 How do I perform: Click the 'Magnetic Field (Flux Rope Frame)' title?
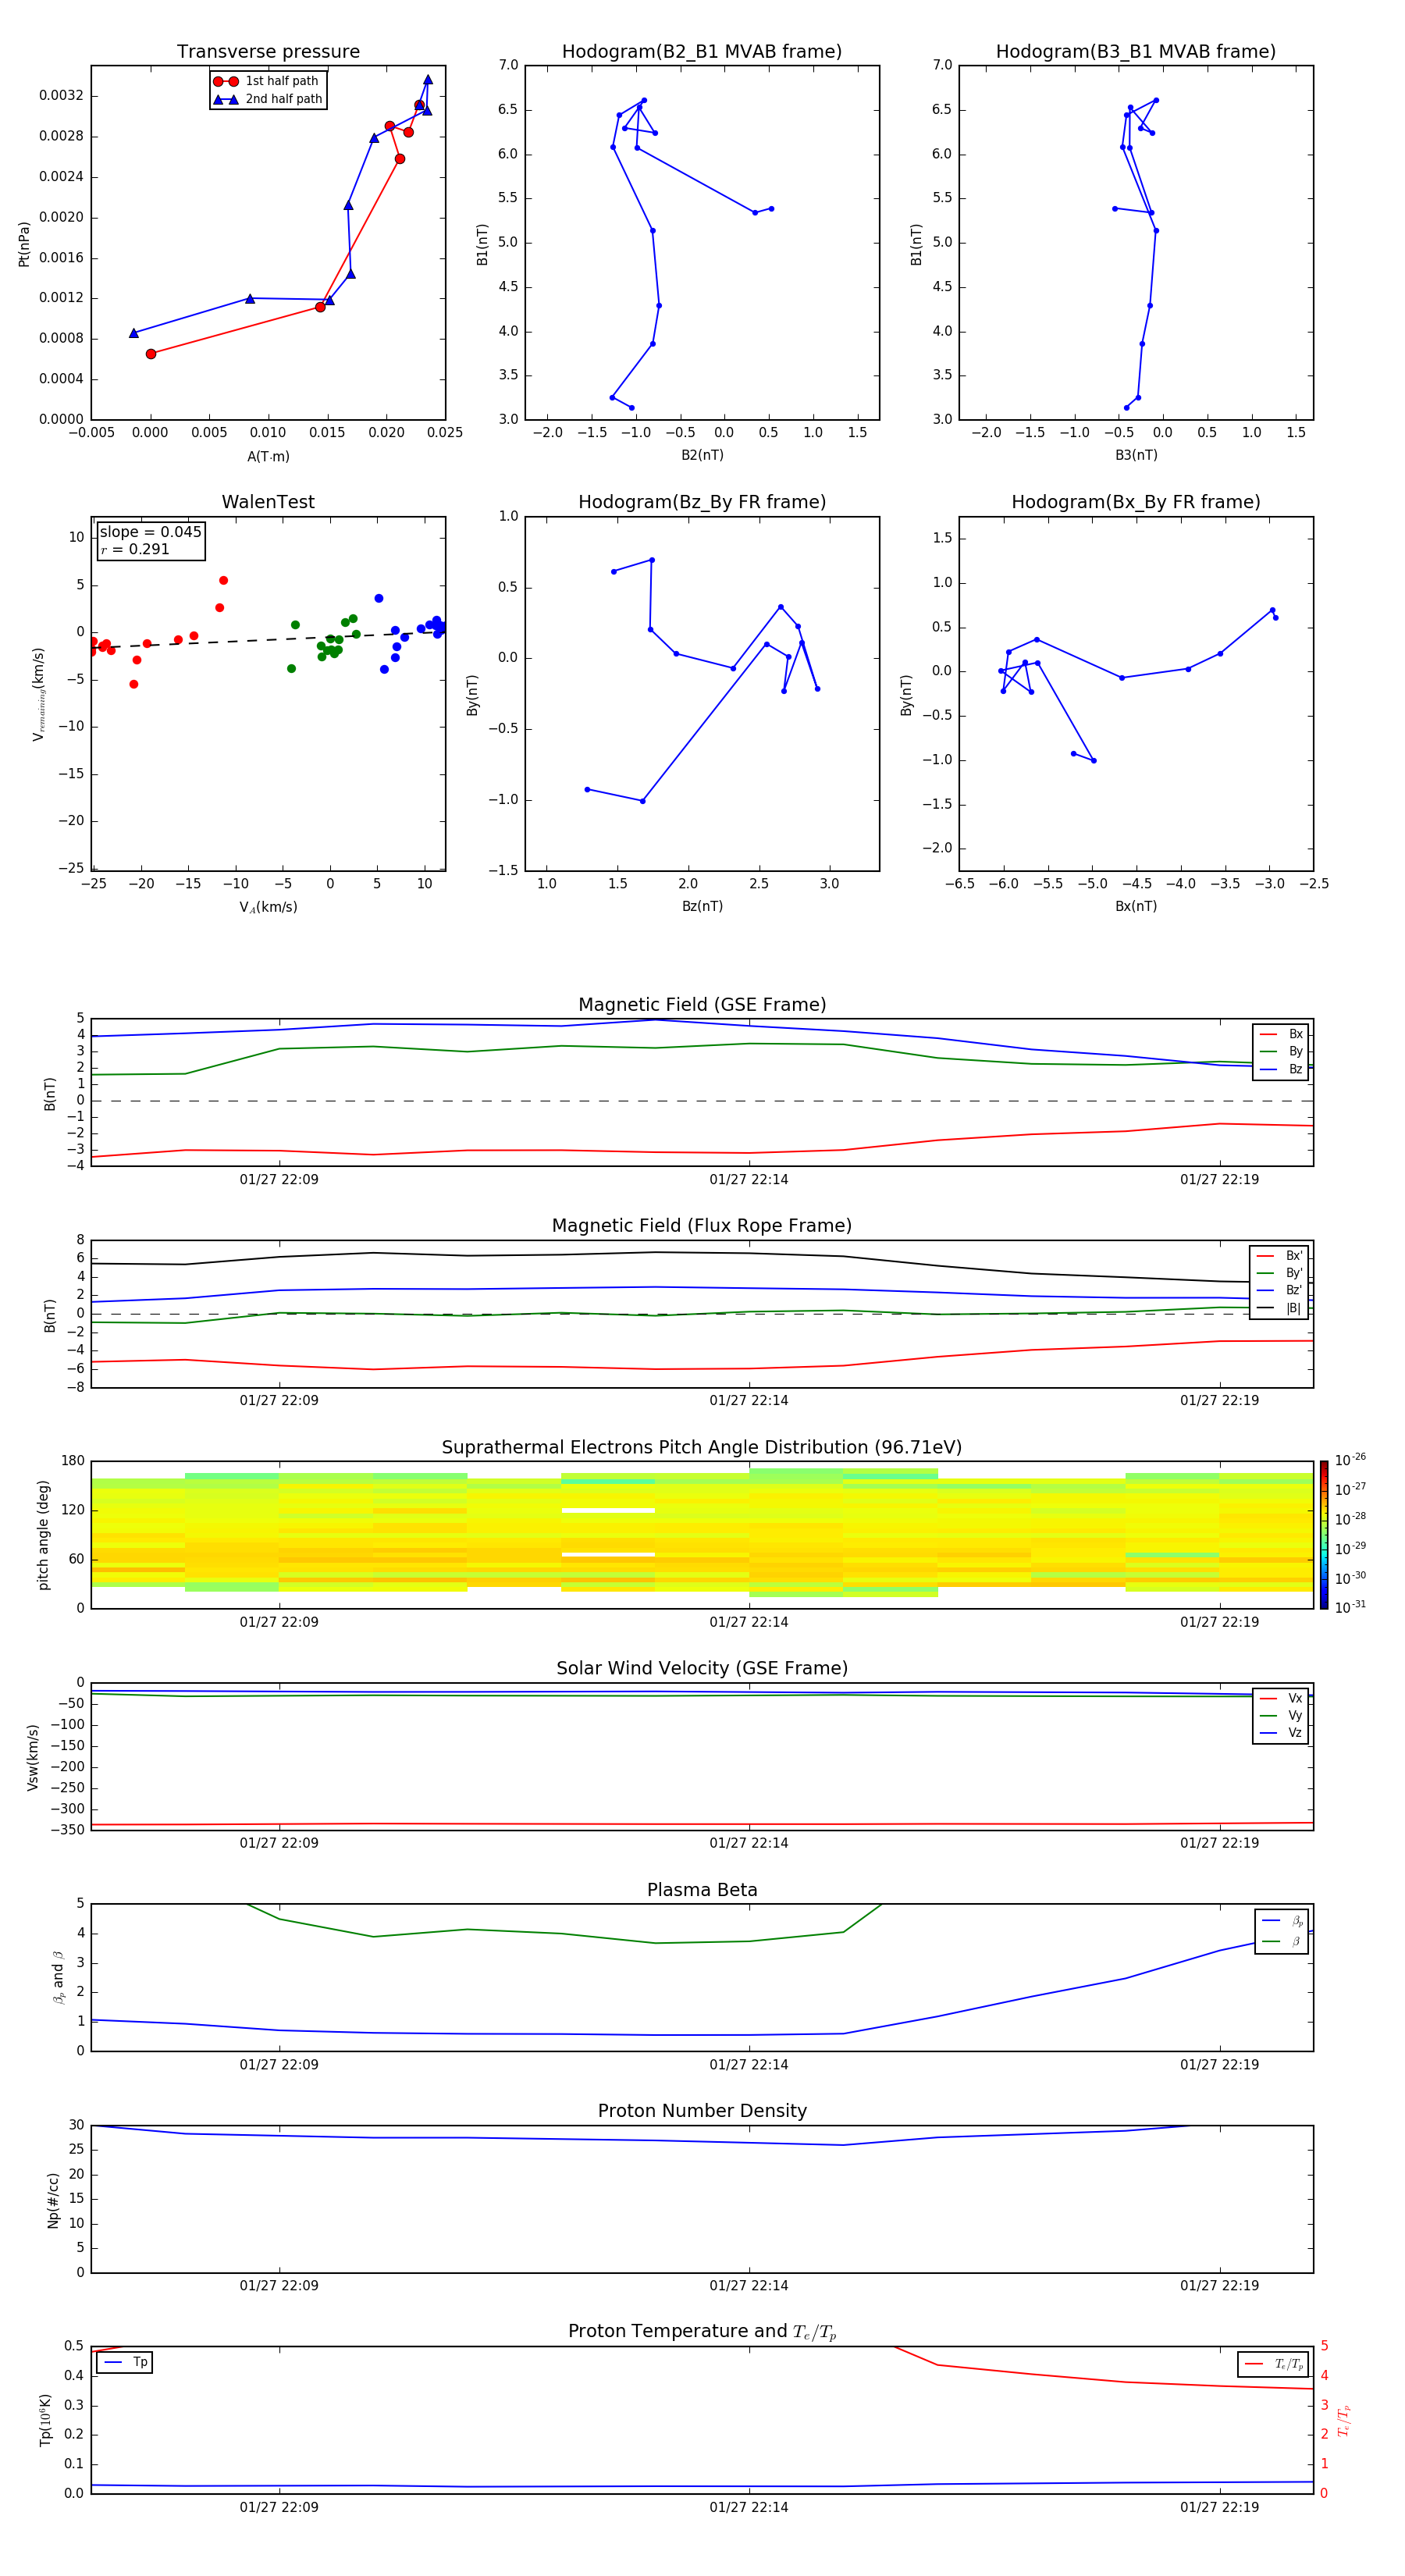pyautogui.click(x=702, y=1226)
